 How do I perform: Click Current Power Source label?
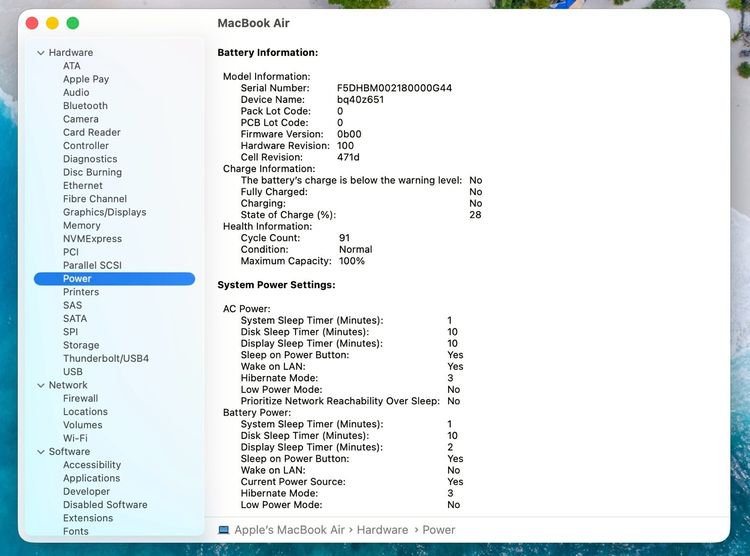[293, 482]
